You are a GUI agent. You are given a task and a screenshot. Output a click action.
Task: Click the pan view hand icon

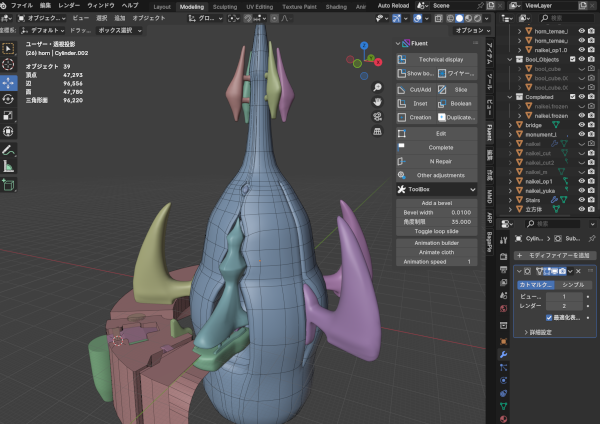[375, 100]
